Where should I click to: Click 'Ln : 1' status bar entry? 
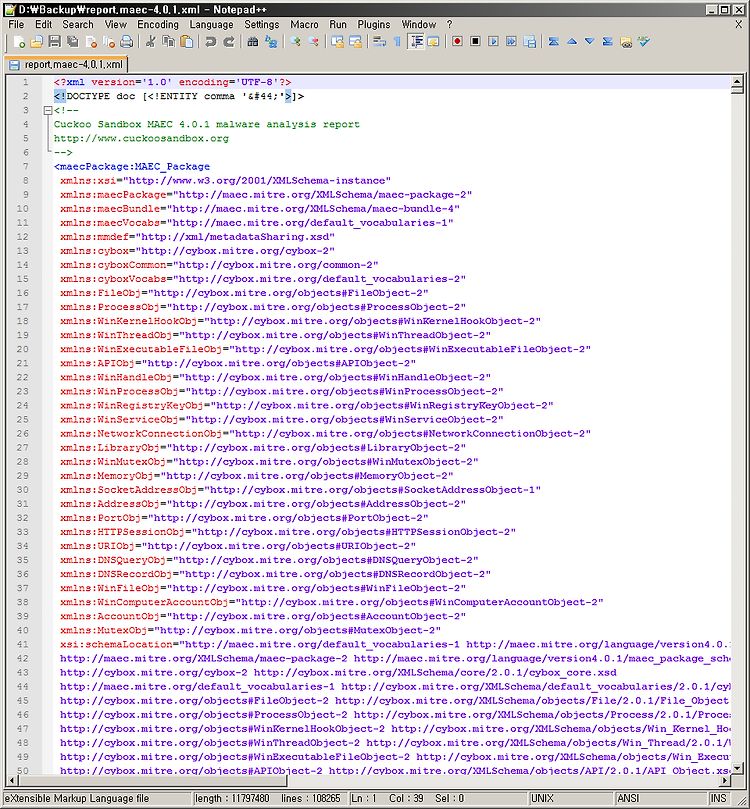tap(364, 798)
